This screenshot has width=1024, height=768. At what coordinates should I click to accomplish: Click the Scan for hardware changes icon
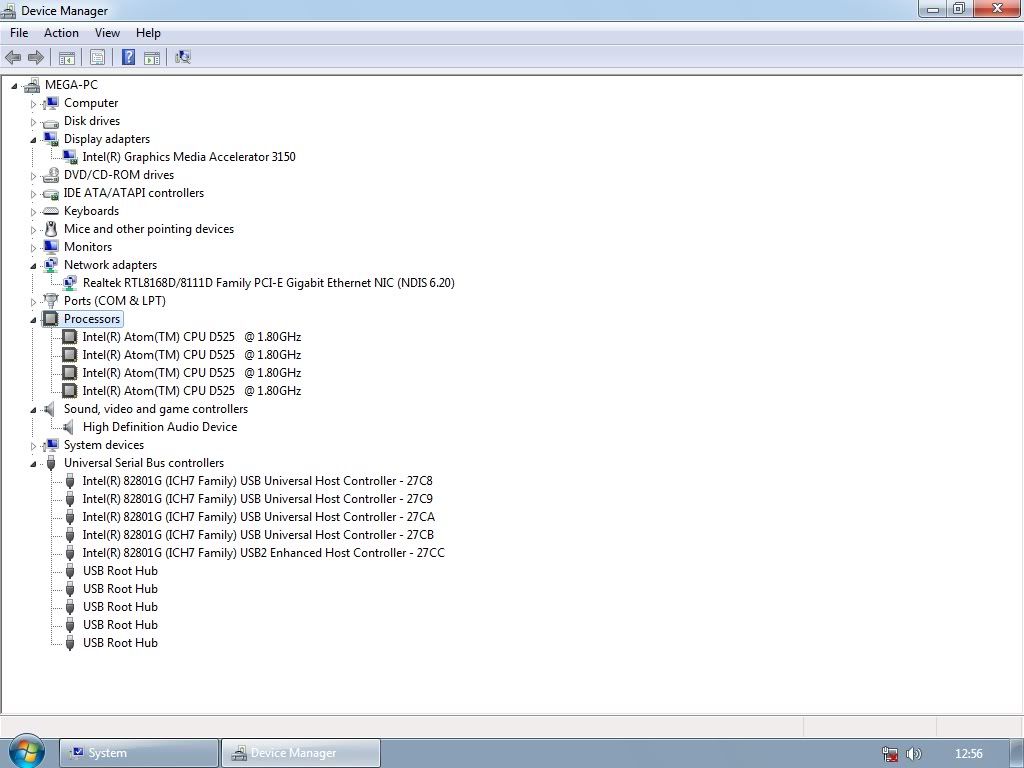click(x=183, y=57)
